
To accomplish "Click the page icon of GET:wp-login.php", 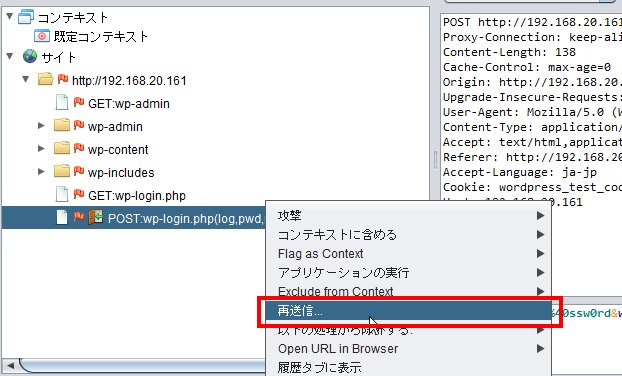I will pos(61,194).
